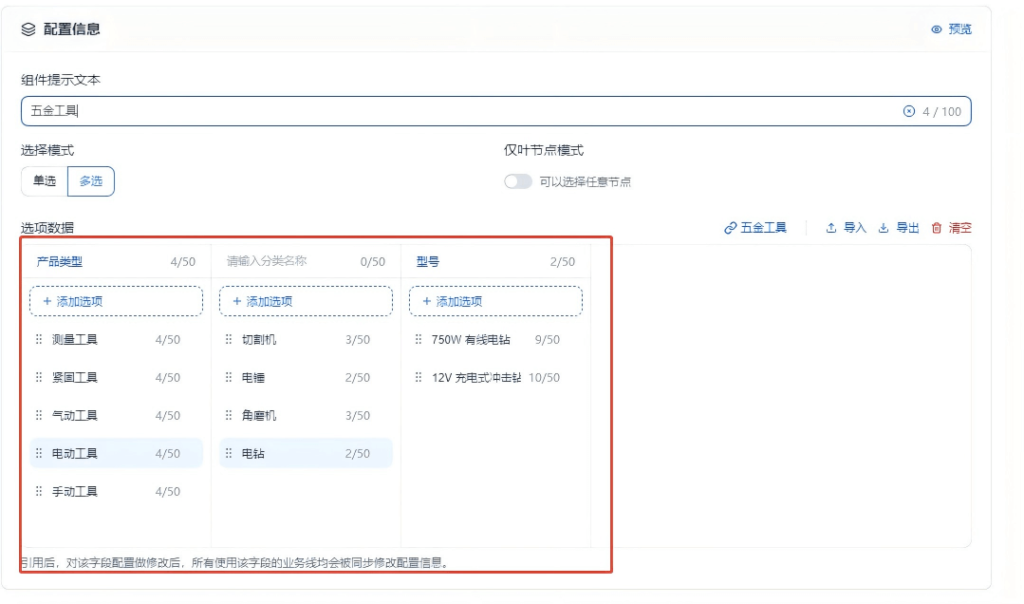Click the 请输入分类名称 input field
1024x604 pixels.
[x=265, y=261]
